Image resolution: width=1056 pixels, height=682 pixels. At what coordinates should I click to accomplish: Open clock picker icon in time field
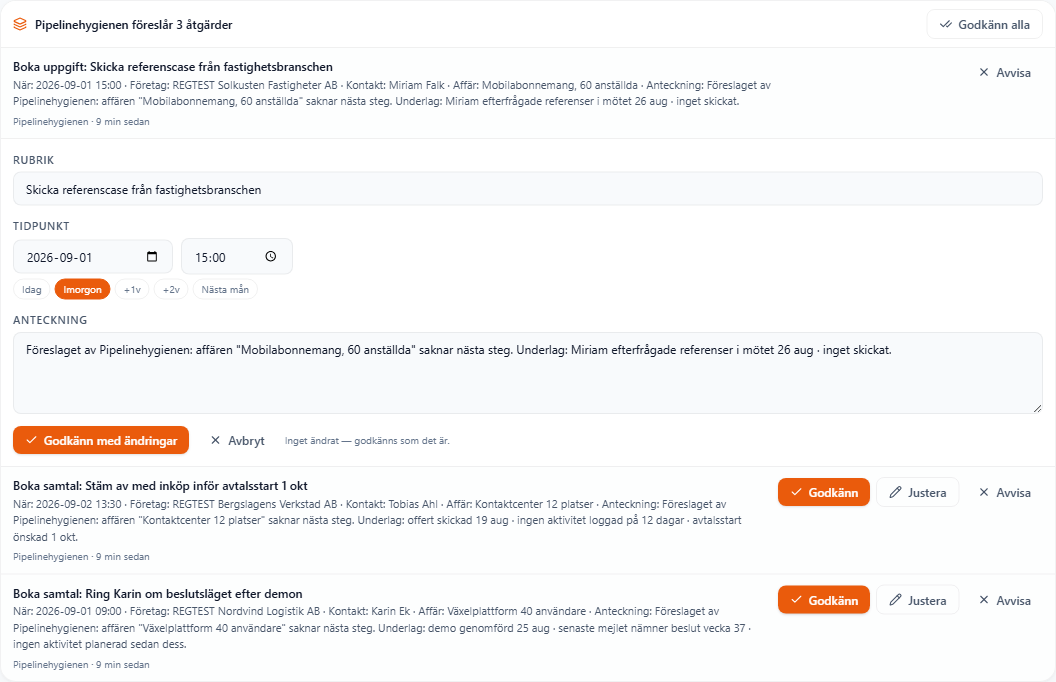tap(271, 257)
